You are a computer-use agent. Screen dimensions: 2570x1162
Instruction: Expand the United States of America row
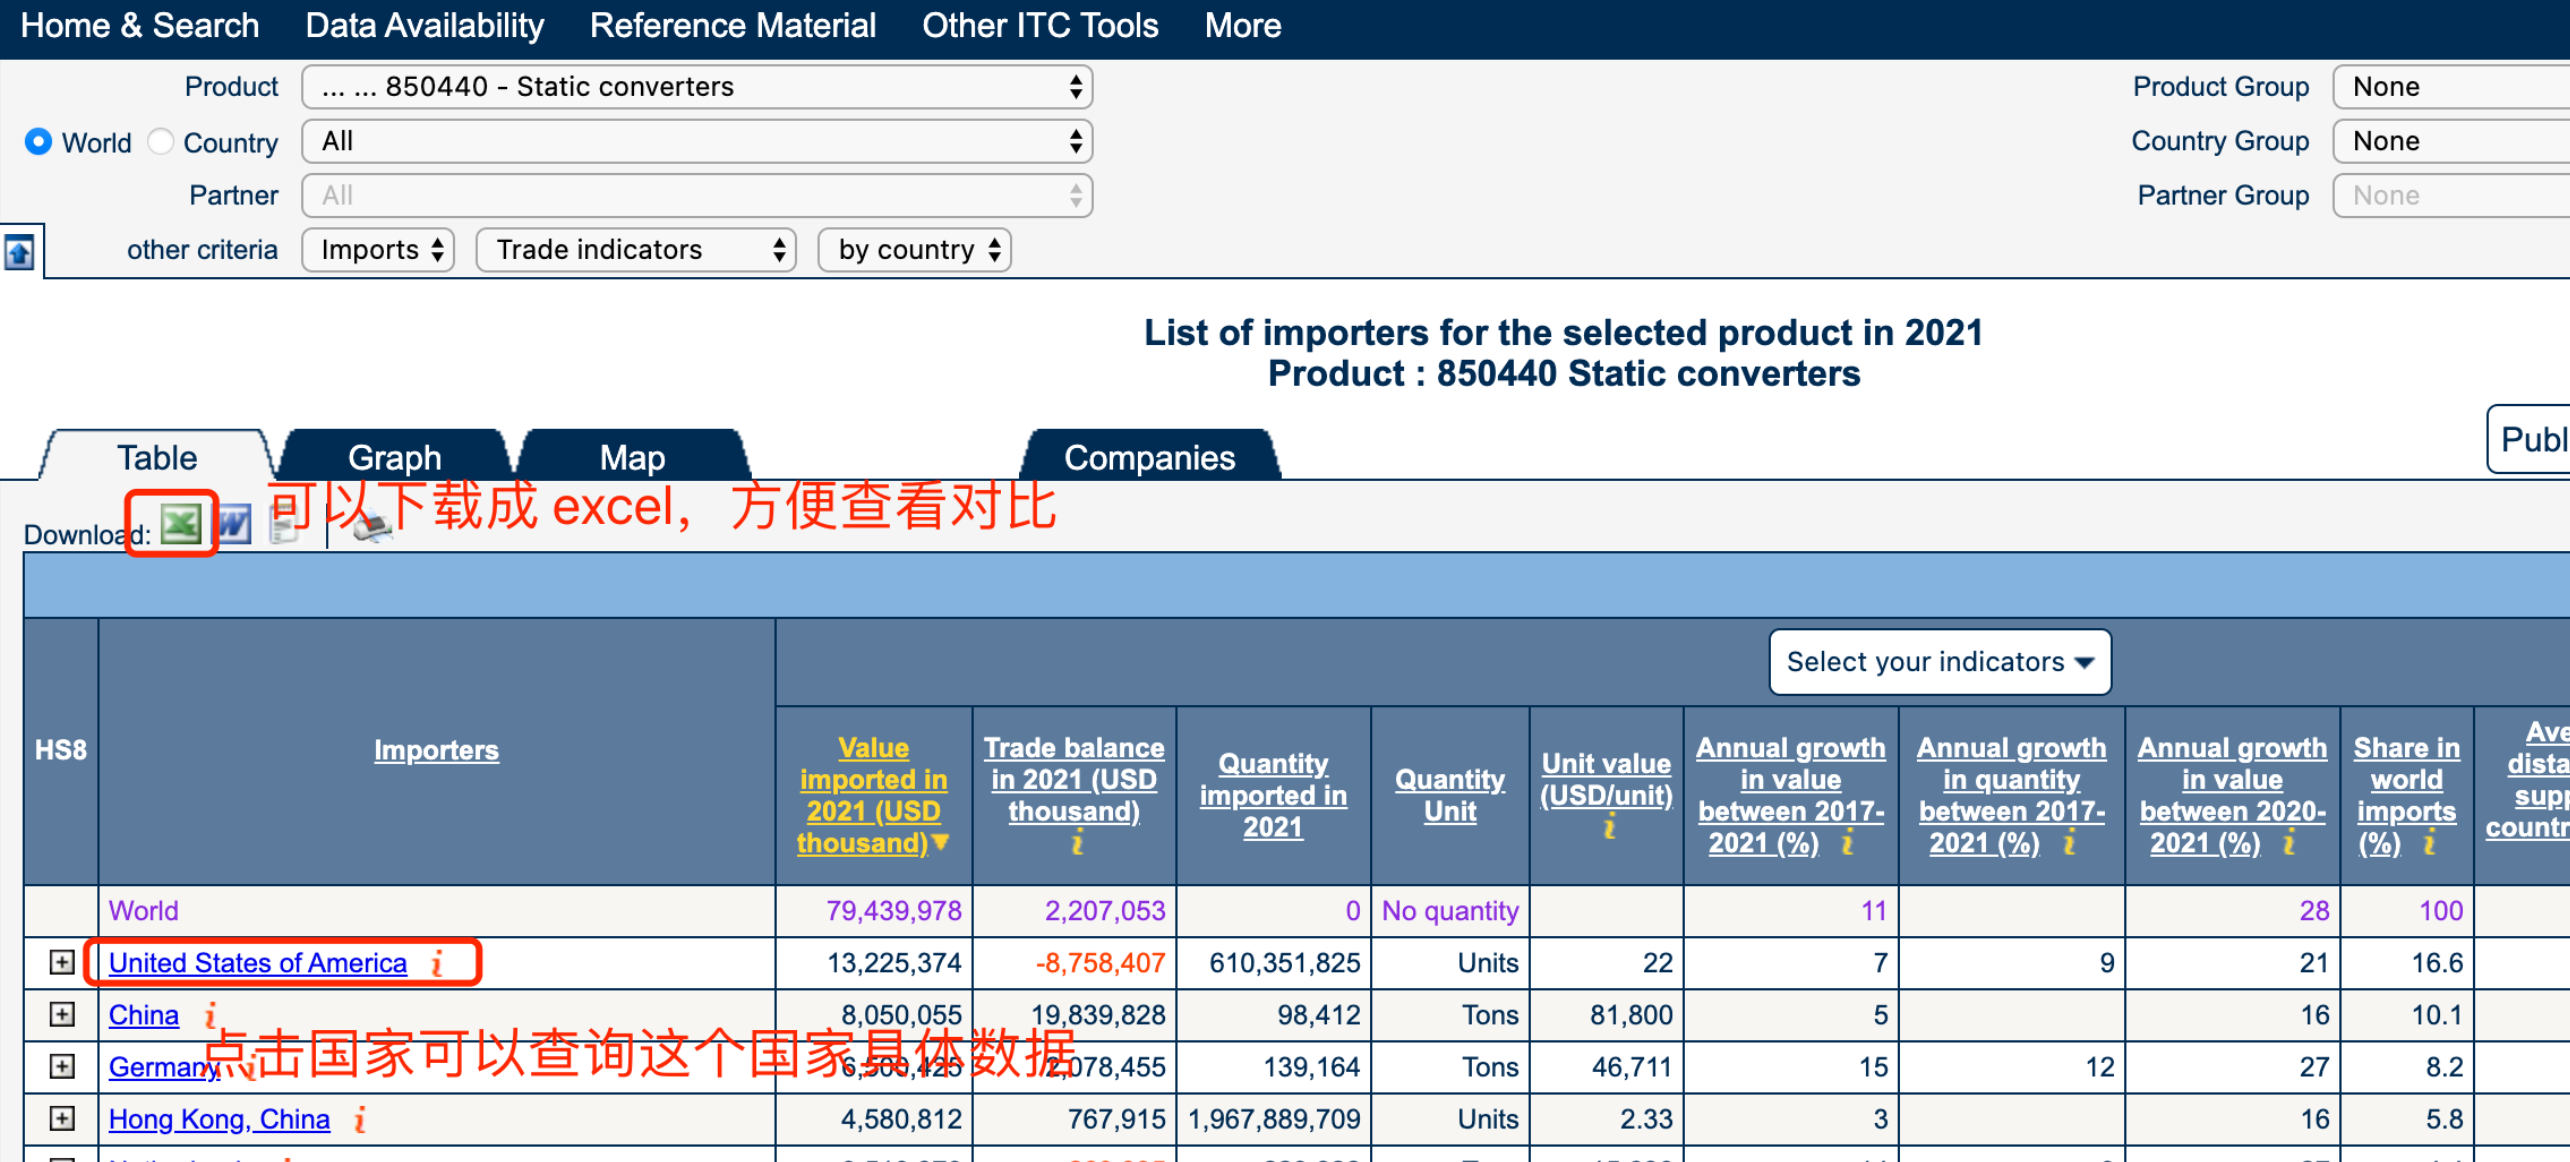point(62,962)
